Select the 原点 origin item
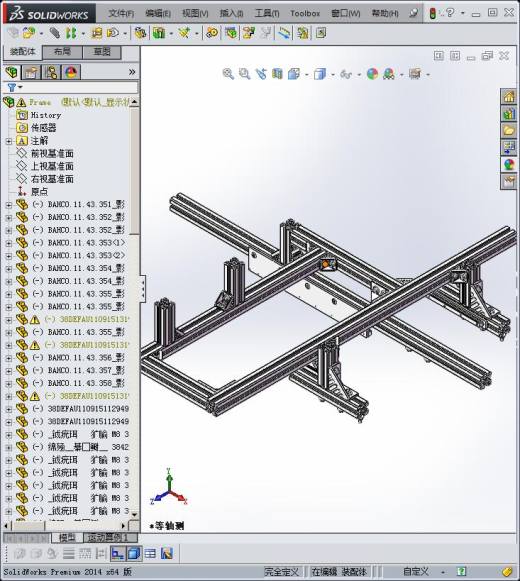Viewport: 520px width, 581px height. pos(40,192)
